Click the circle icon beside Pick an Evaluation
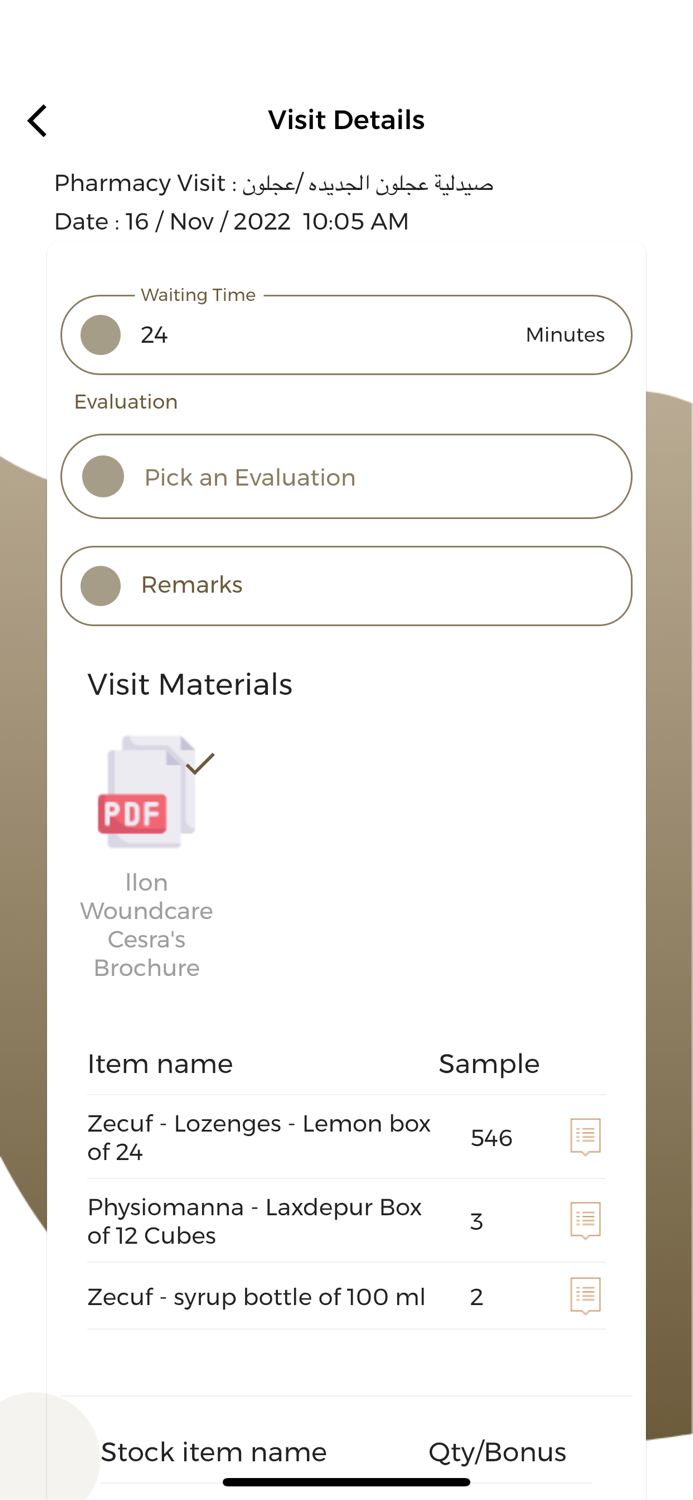 point(99,476)
